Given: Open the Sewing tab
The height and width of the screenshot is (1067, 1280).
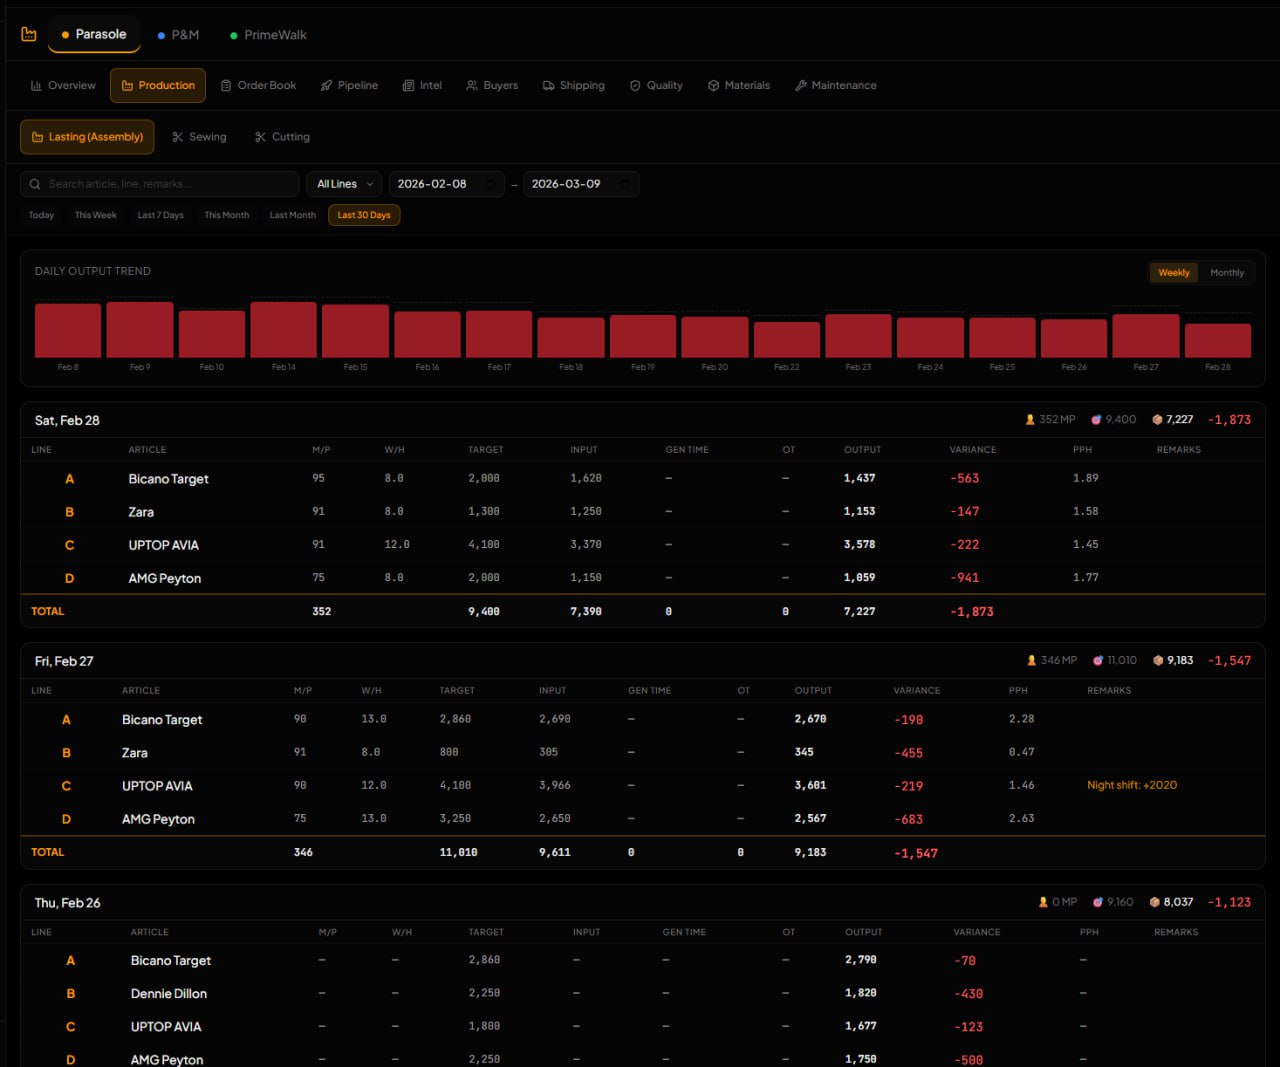Looking at the screenshot, I should coord(199,136).
